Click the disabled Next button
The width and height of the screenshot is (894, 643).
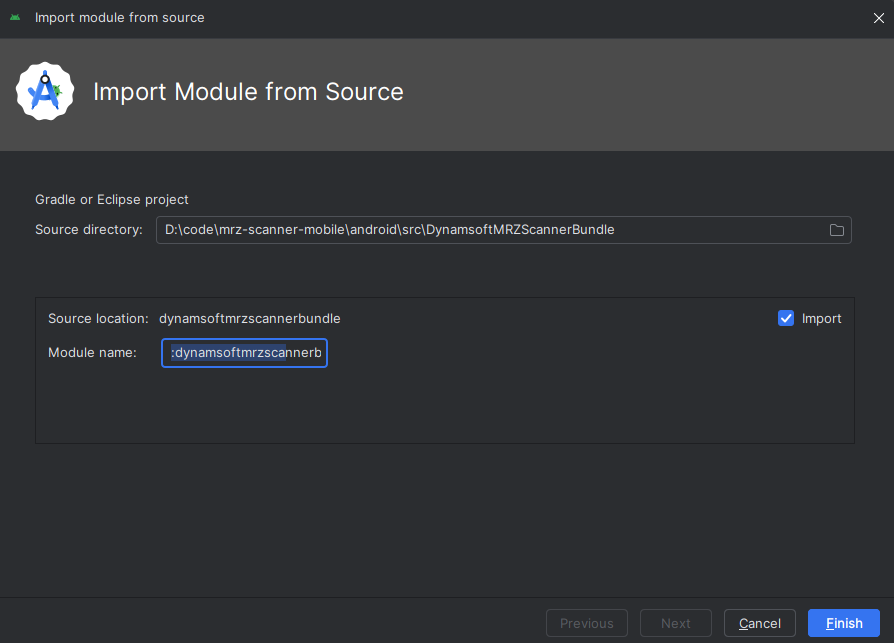675,622
